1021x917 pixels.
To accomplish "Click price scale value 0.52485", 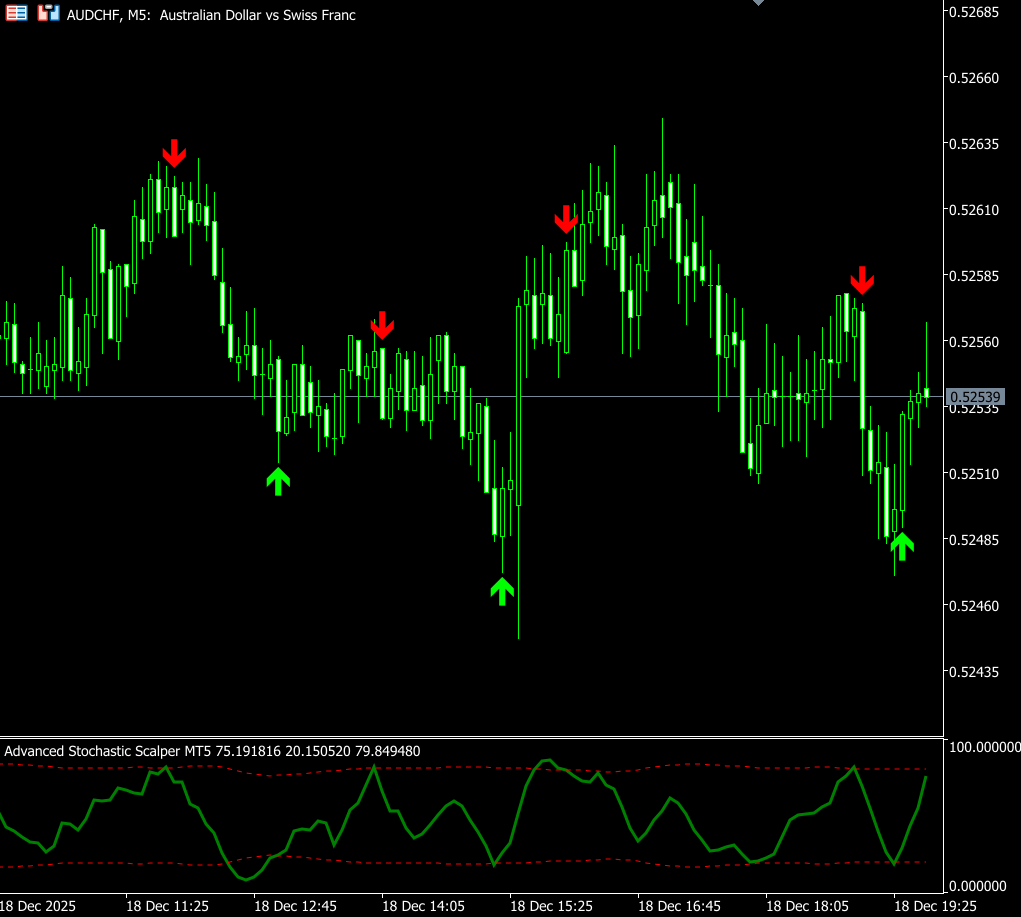I will pyautogui.click(x=974, y=540).
